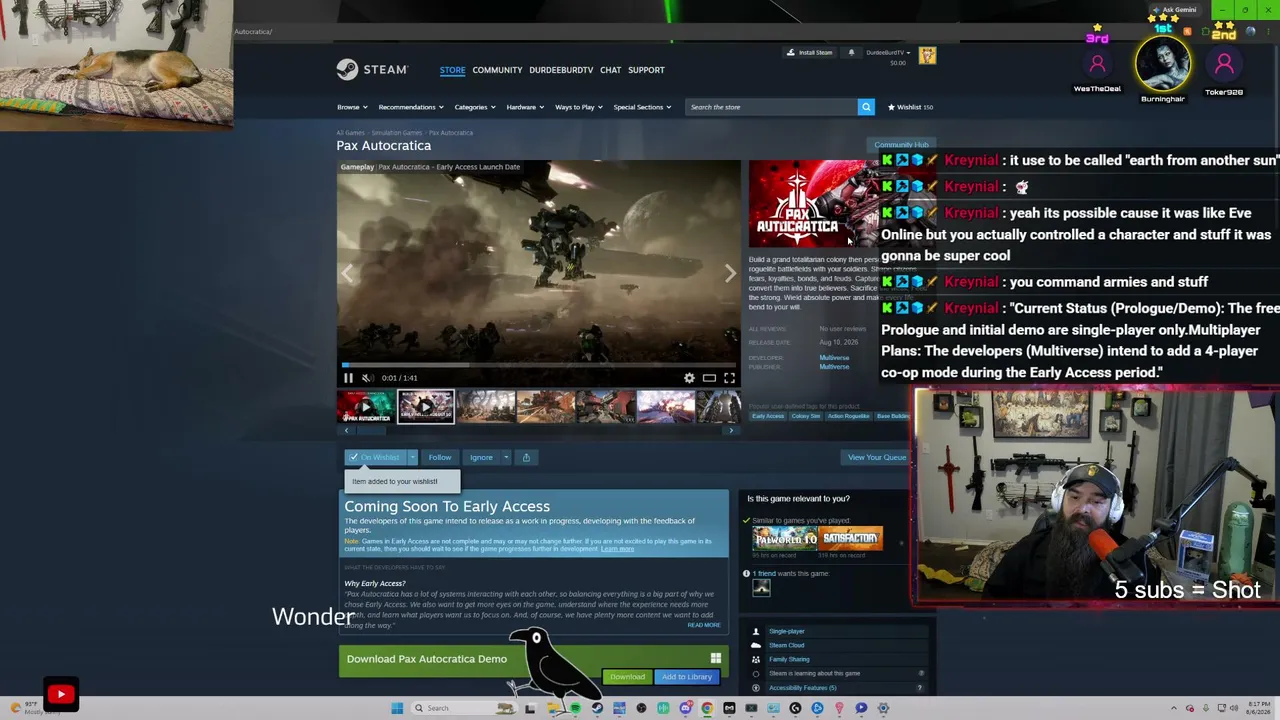
Task: Open the Early Access tag
Action: [768, 416]
